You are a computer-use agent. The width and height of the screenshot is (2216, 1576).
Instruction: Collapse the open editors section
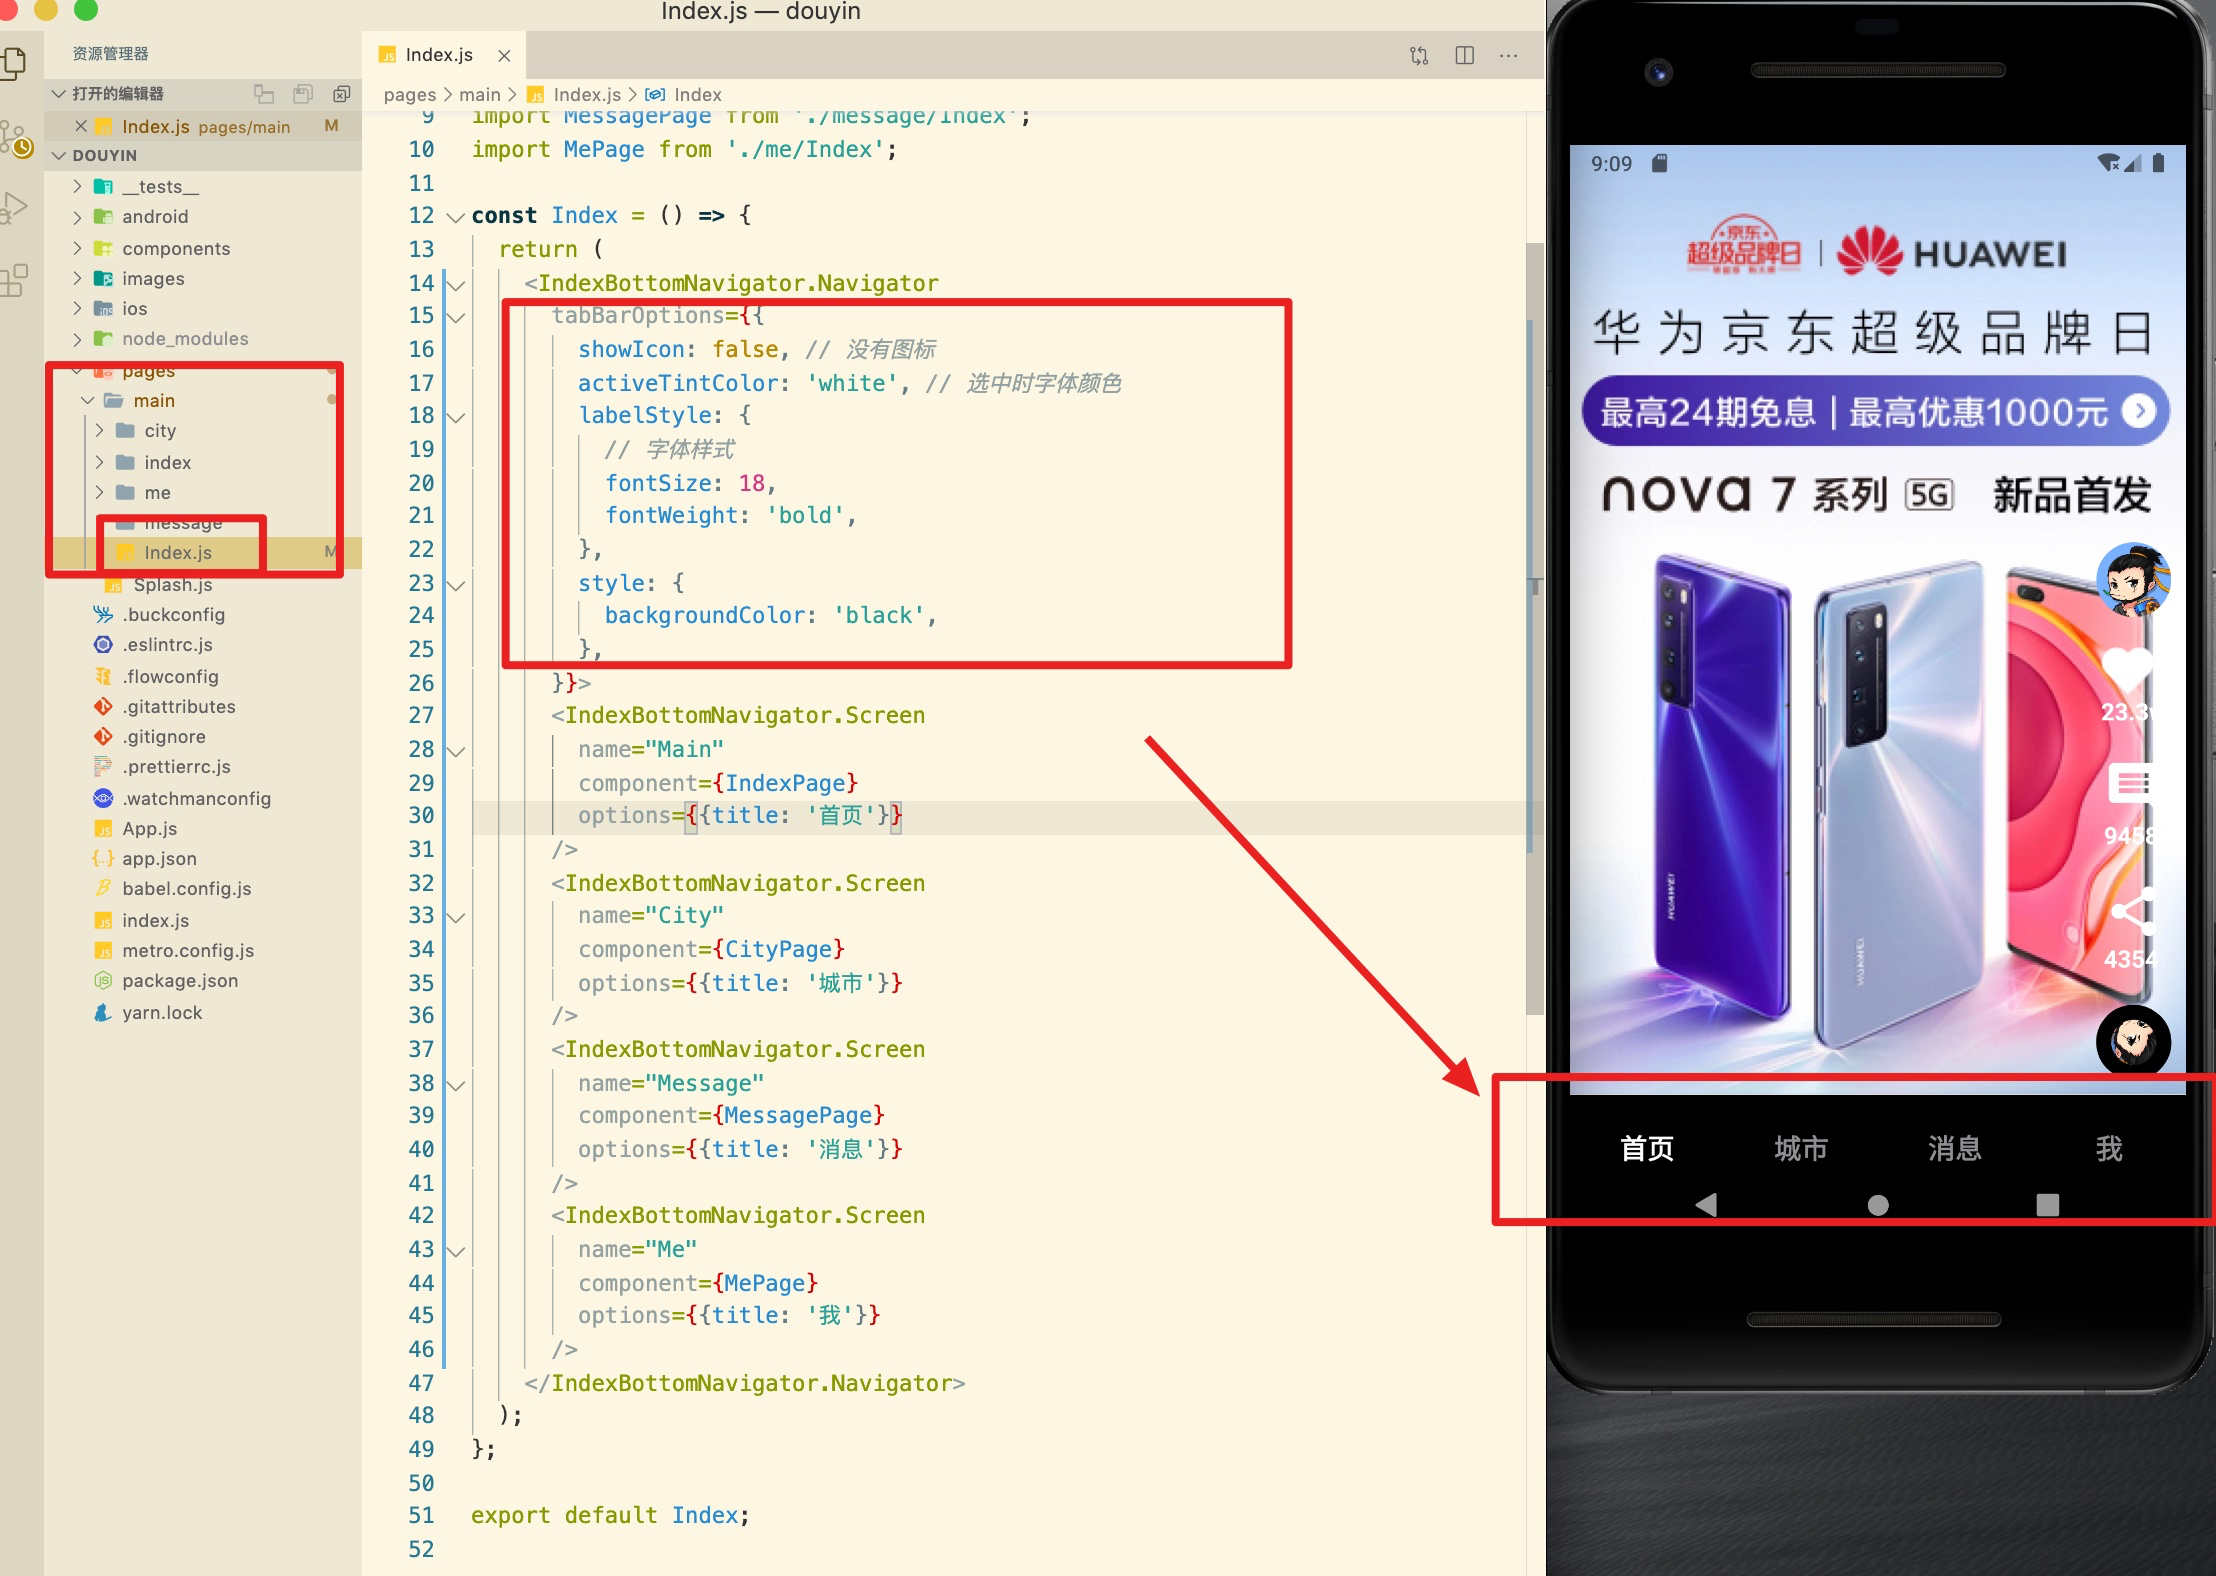click(x=58, y=94)
